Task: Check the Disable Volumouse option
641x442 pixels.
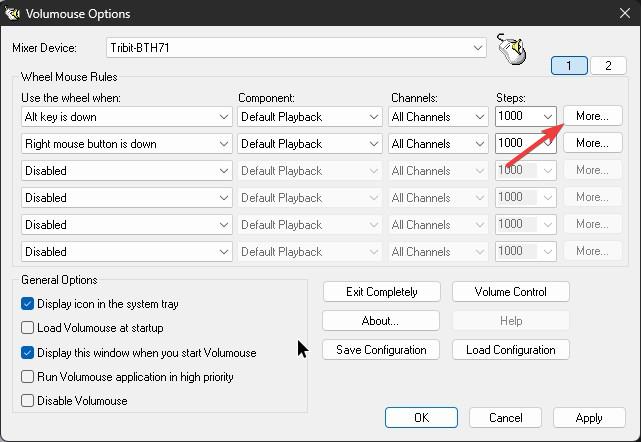Action: pos(27,401)
